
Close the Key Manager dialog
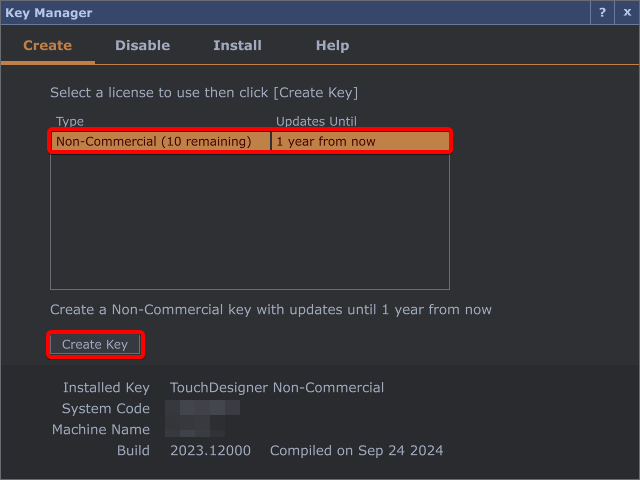point(627,12)
